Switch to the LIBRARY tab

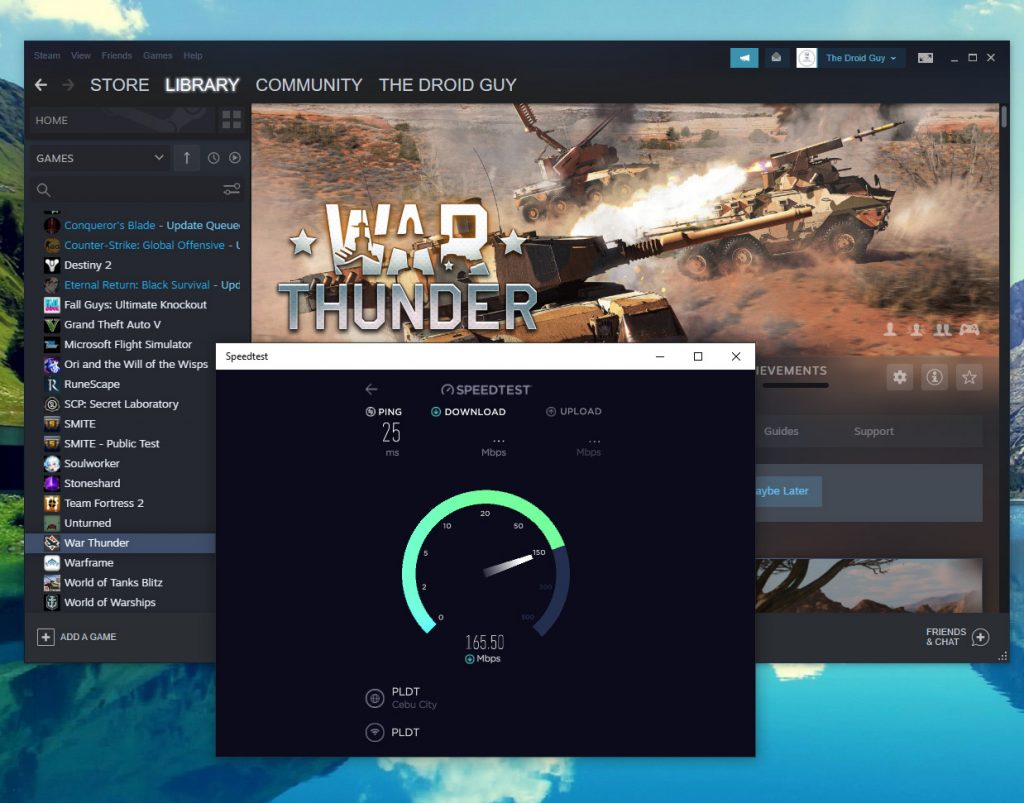pos(202,85)
